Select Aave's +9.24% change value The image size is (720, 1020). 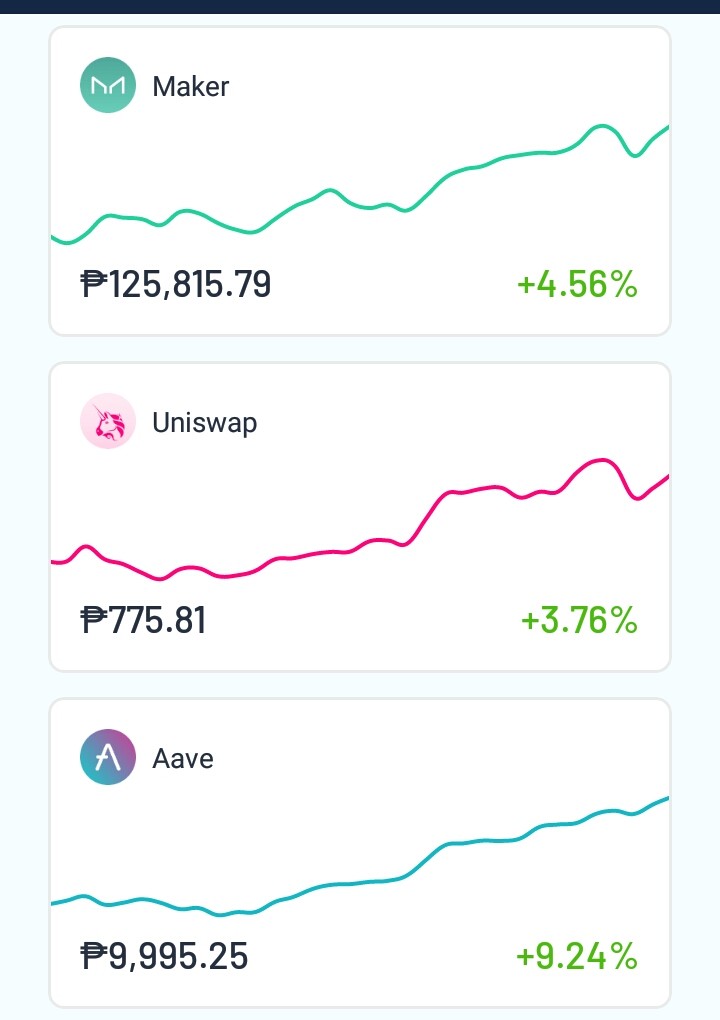(576, 956)
